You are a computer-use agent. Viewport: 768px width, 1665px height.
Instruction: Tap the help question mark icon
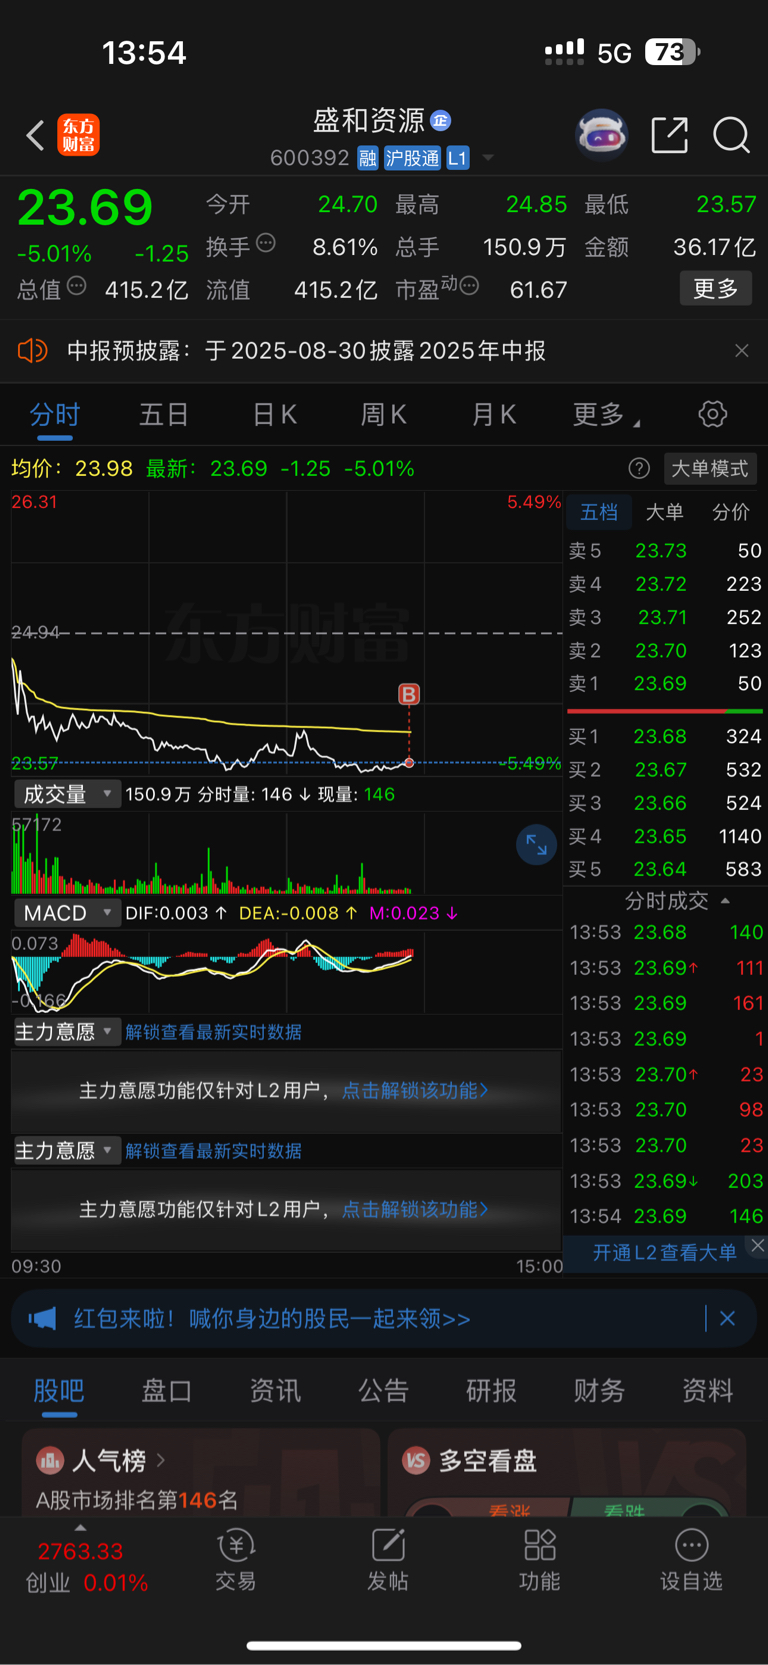[x=639, y=468]
